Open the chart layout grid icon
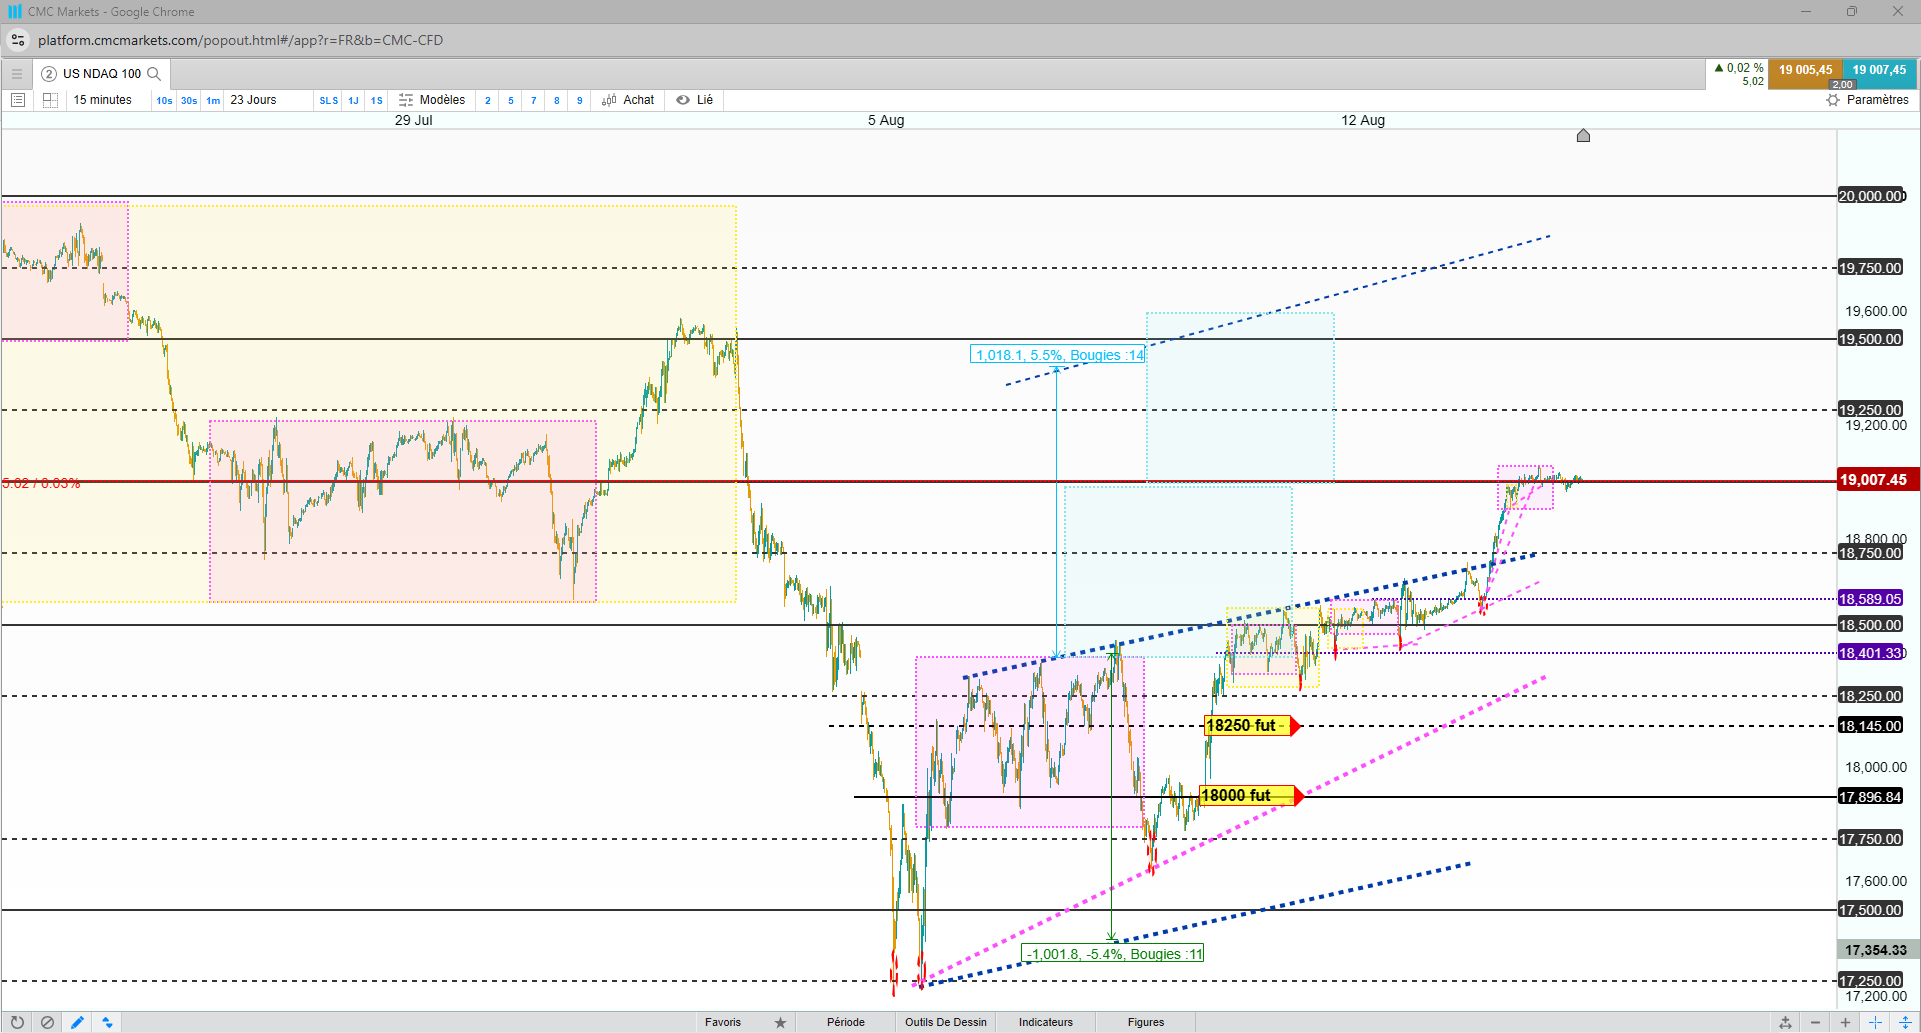Screen dimensions: 1921x1033 click(x=50, y=100)
